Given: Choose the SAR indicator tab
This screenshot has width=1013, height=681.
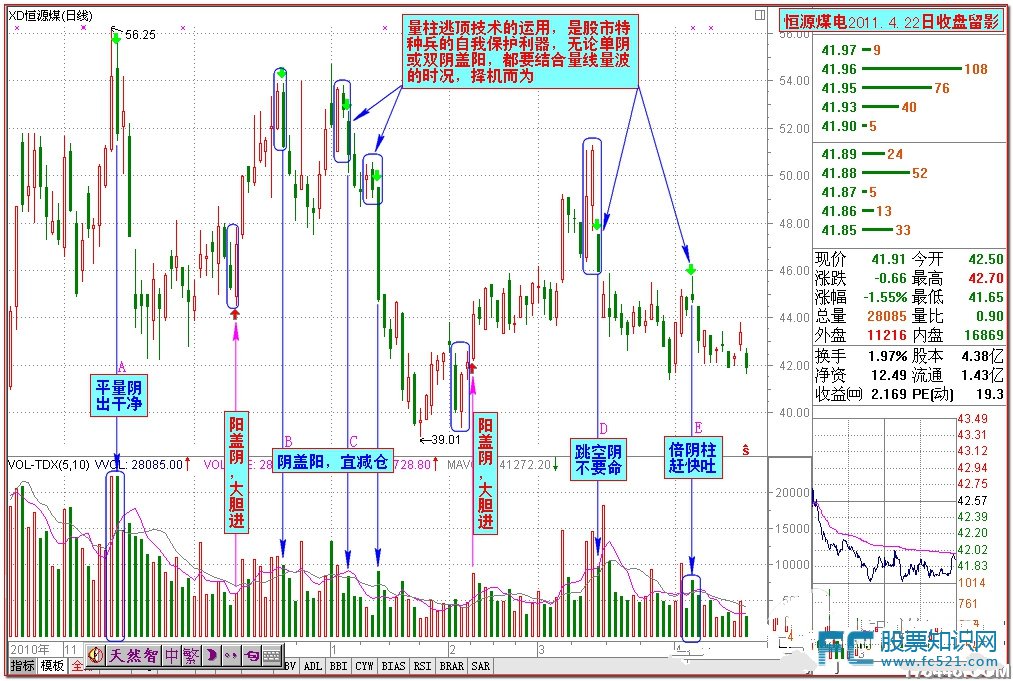Looking at the screenshot, I should pyautogui.click(x=480, y=666).
